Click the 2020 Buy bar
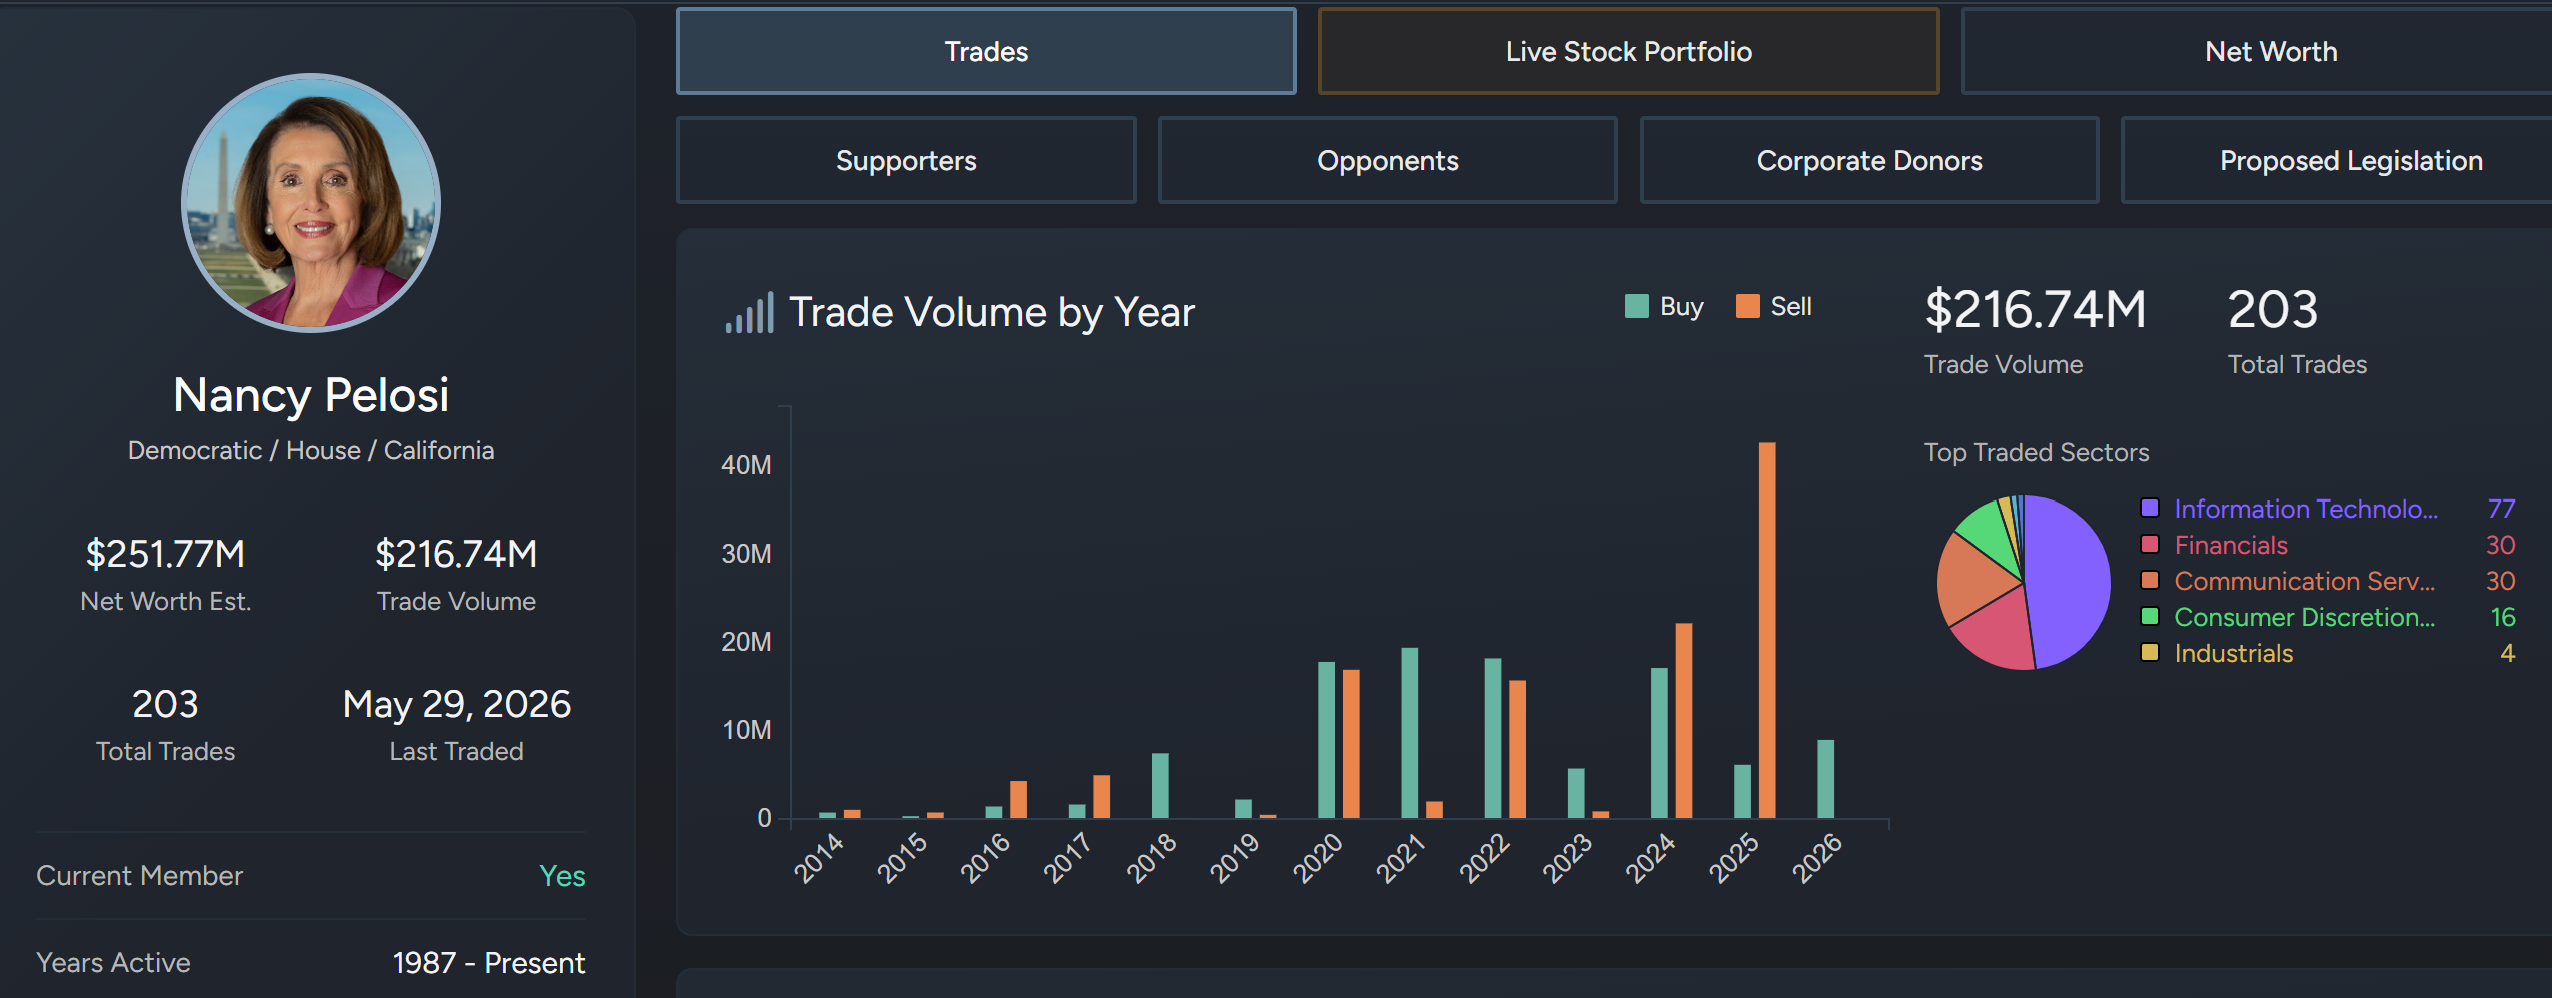The height and width of the screenshot is (998, 2552). point(1326,740)
